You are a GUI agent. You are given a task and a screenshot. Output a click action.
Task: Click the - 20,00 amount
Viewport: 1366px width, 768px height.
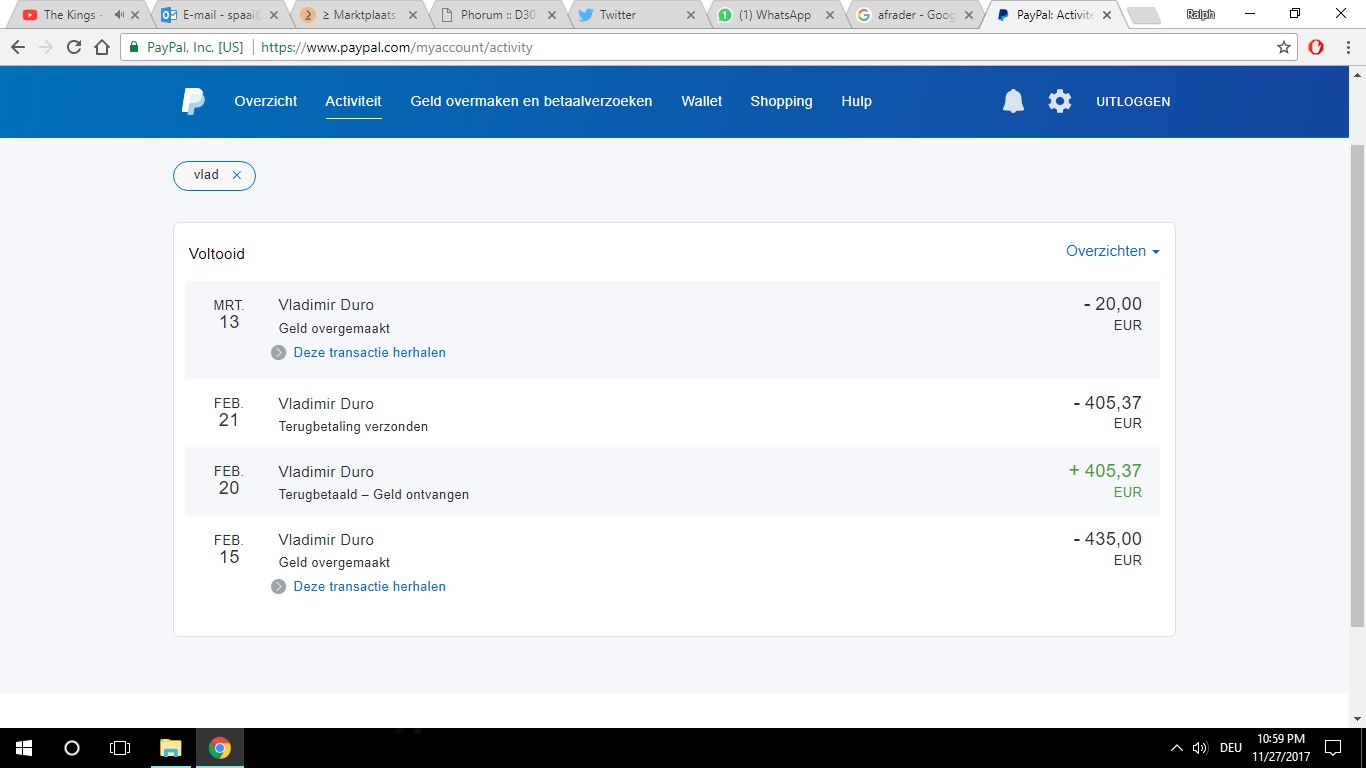click(x=1113, y=304)
